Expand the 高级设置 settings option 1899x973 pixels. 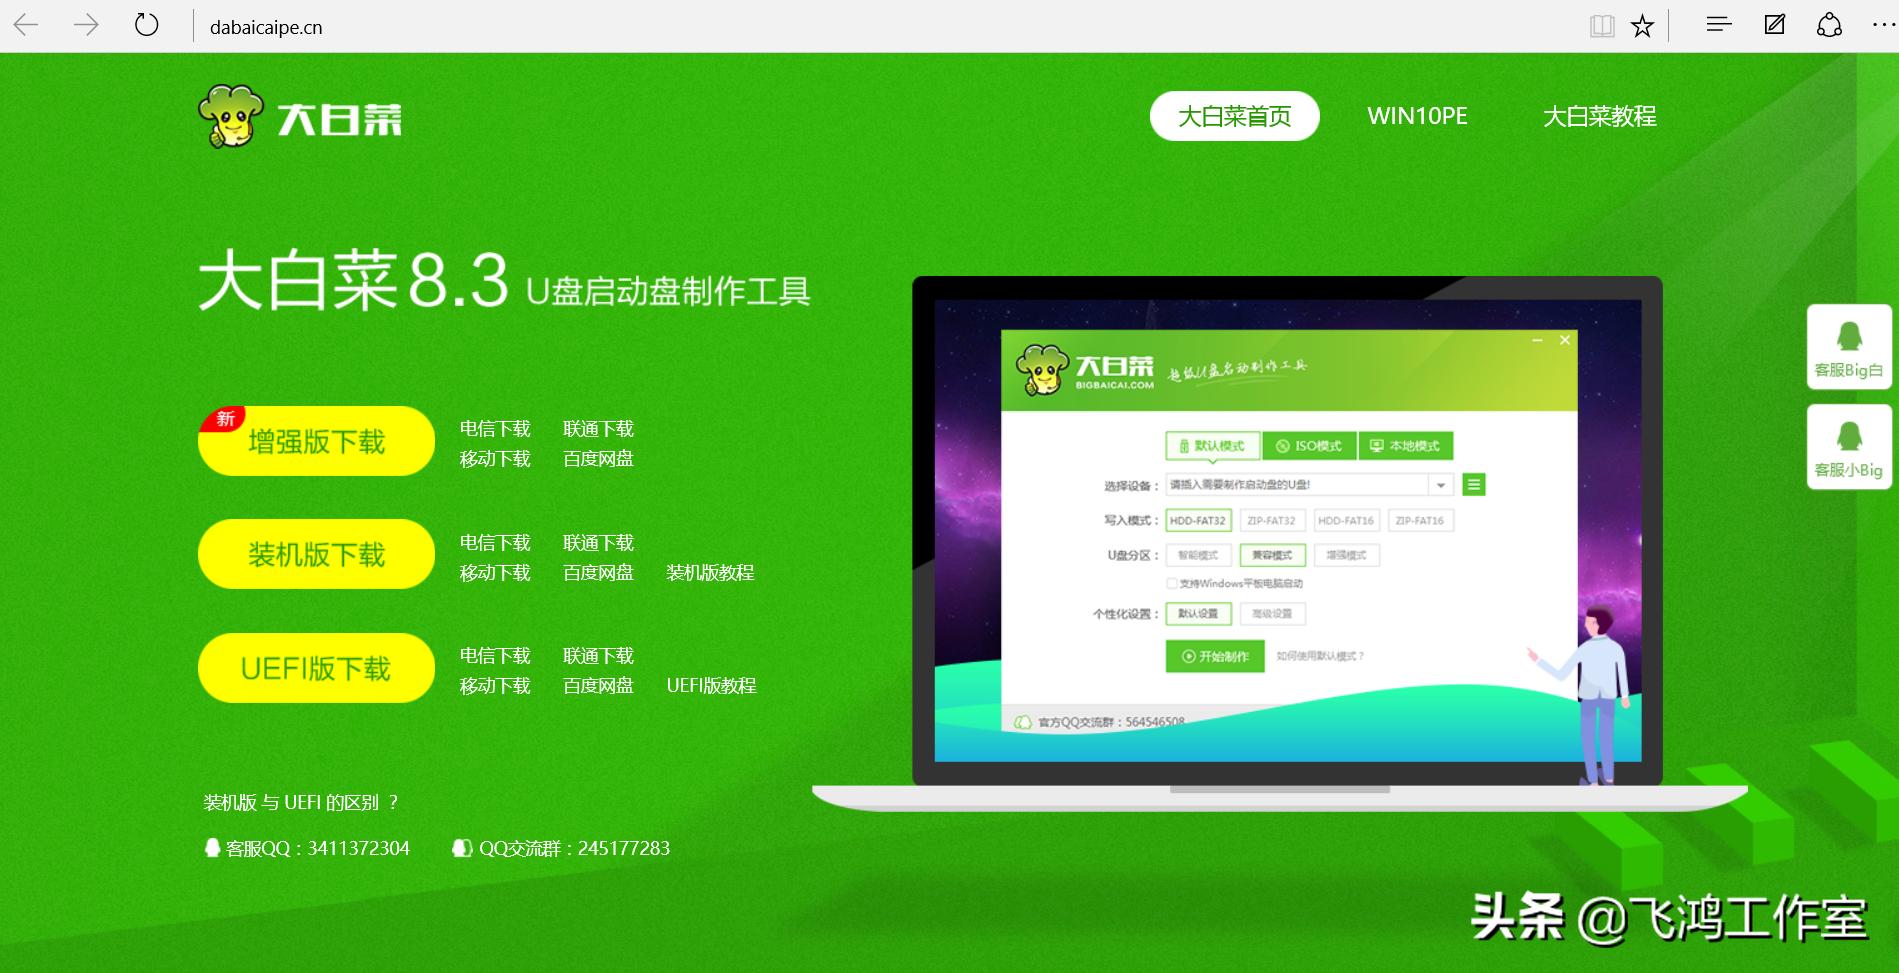coord(1274,613)
